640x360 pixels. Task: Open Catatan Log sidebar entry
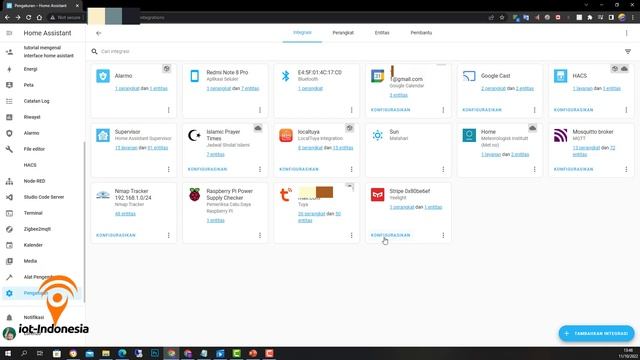(36, 101)
